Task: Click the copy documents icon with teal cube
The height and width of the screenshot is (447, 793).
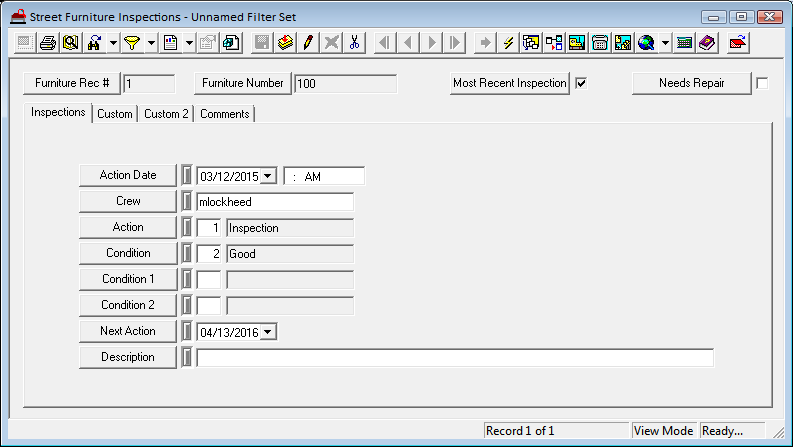Action: (x=231, y=43)
